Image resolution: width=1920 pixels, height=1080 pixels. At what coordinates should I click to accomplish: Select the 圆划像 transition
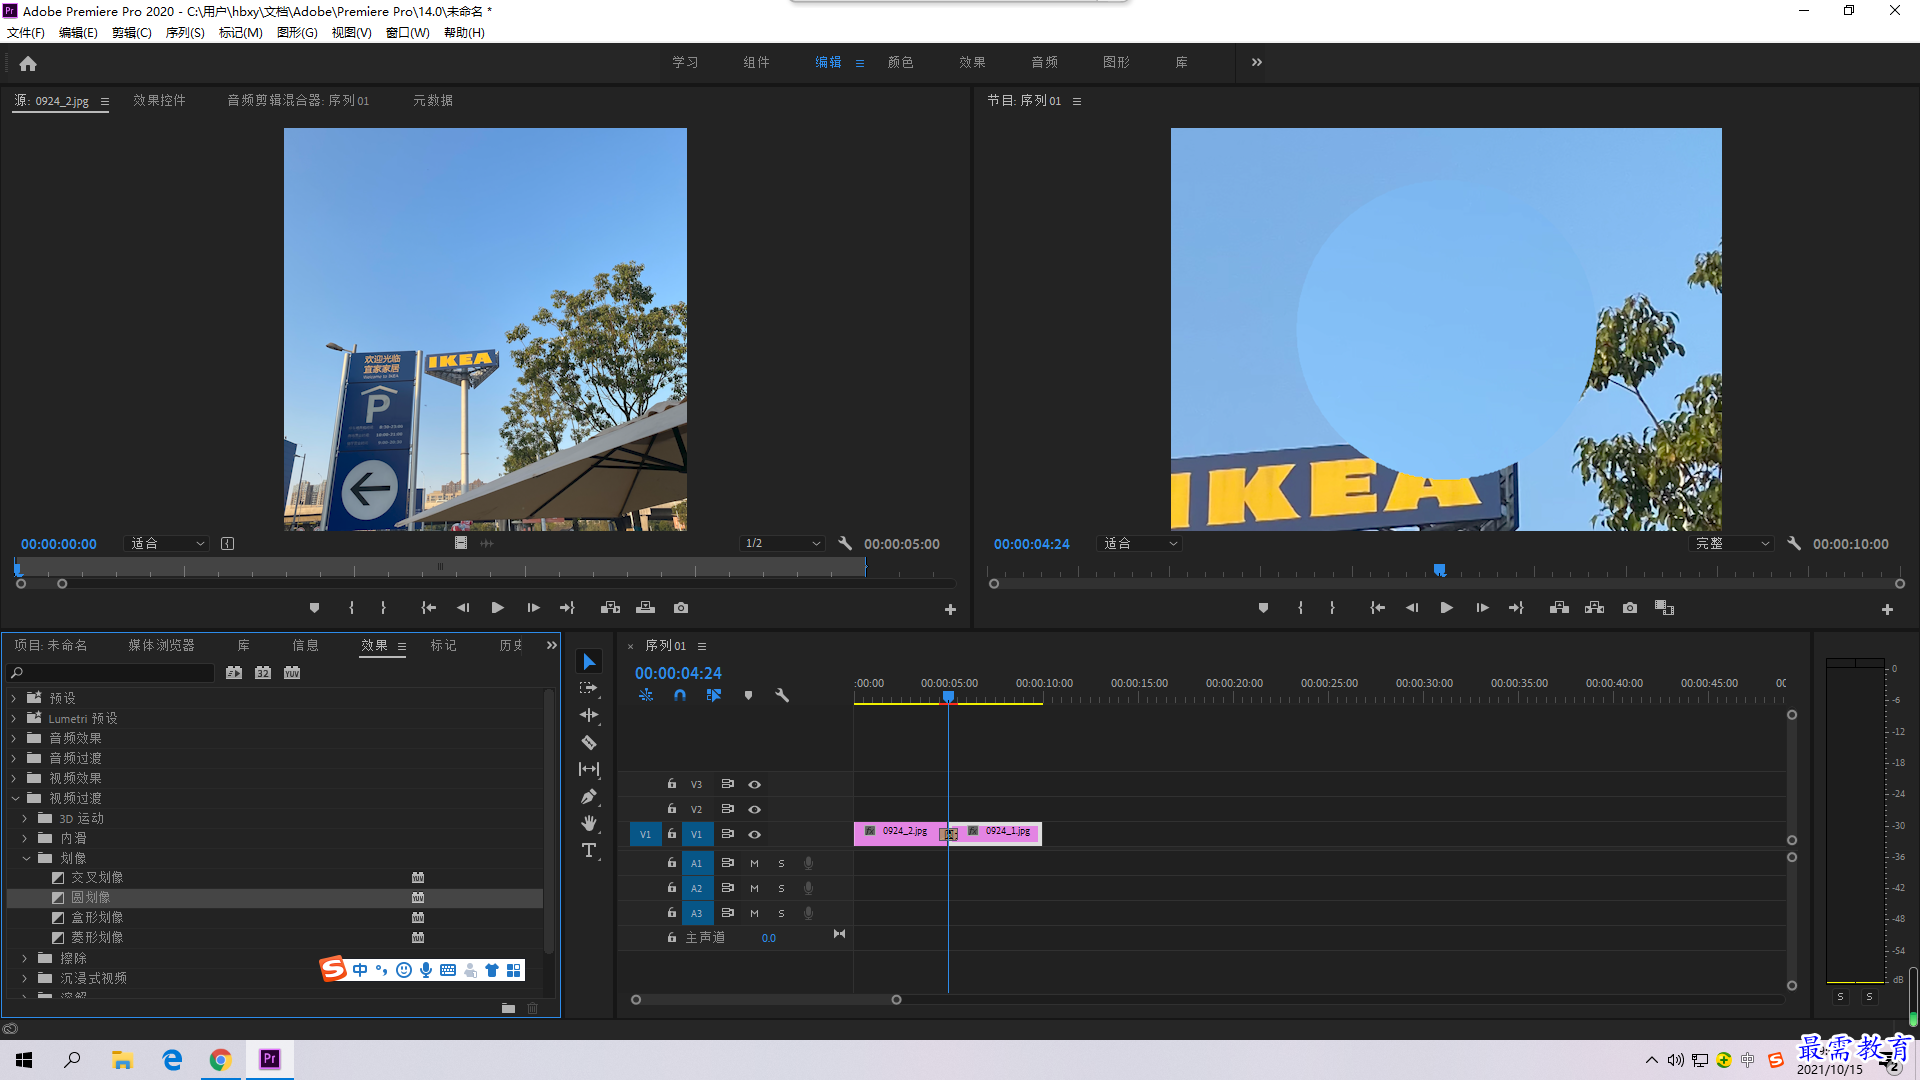point(90,898)
